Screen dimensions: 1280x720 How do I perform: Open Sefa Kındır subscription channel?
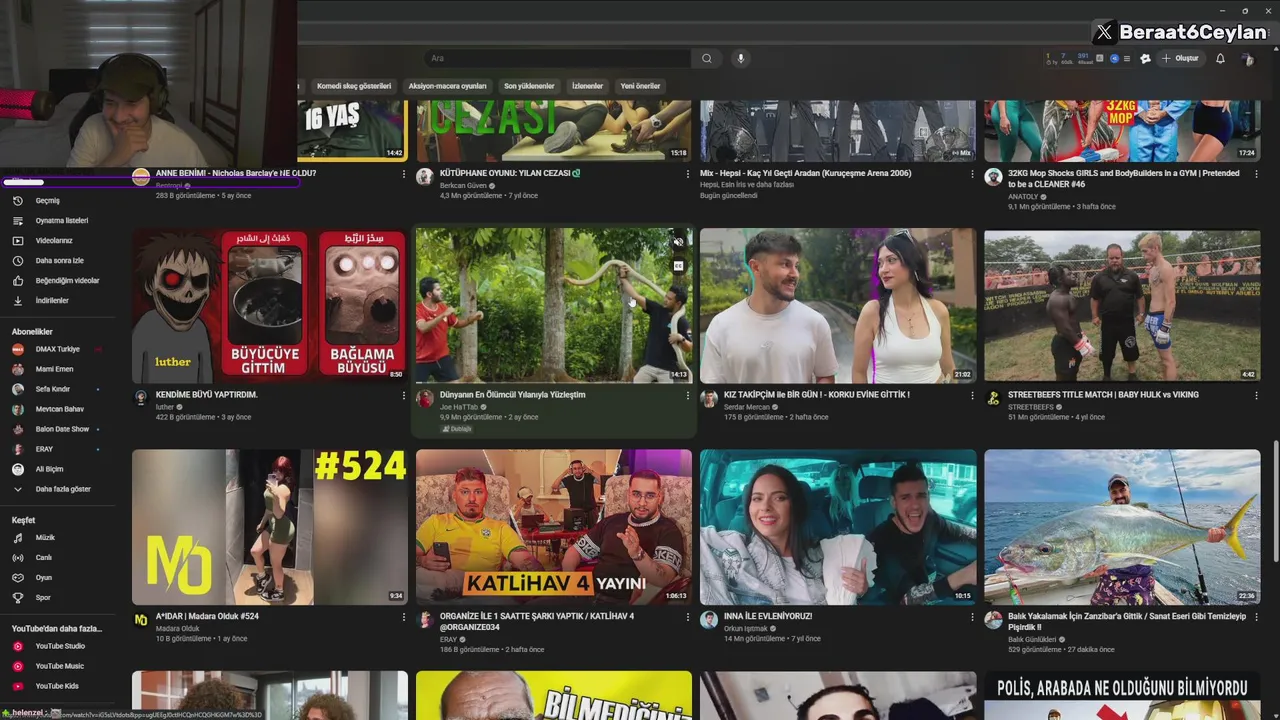coord(53,389)
